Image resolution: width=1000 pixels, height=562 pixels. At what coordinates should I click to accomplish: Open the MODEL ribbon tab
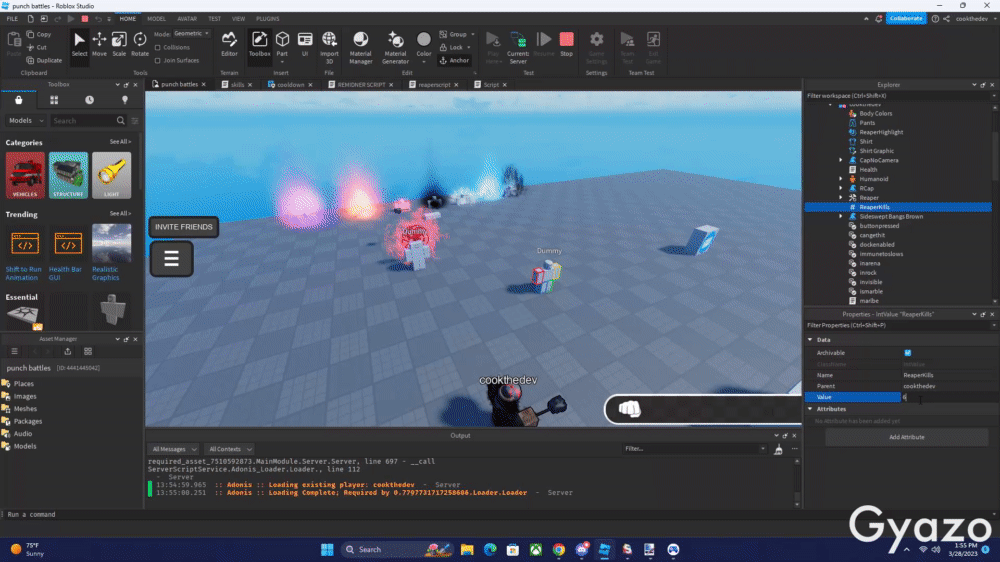pyautogui.click(x=156, y=19)
